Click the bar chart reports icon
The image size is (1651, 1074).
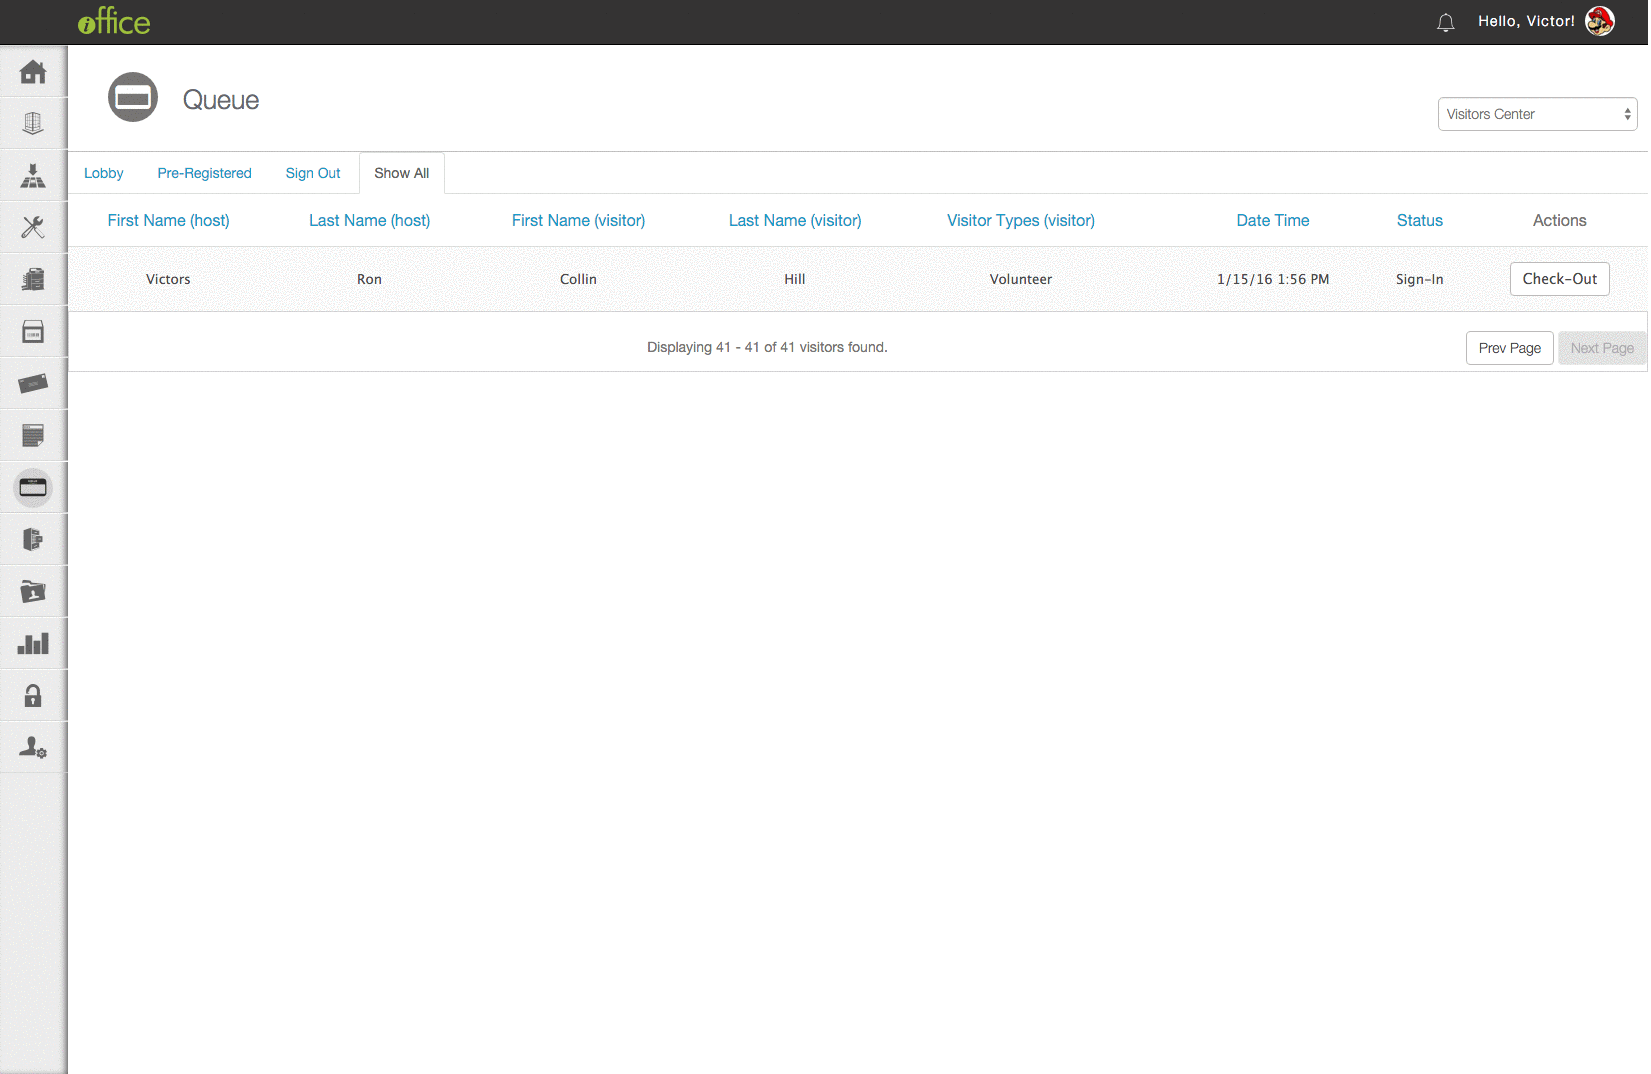pos(33,644)
